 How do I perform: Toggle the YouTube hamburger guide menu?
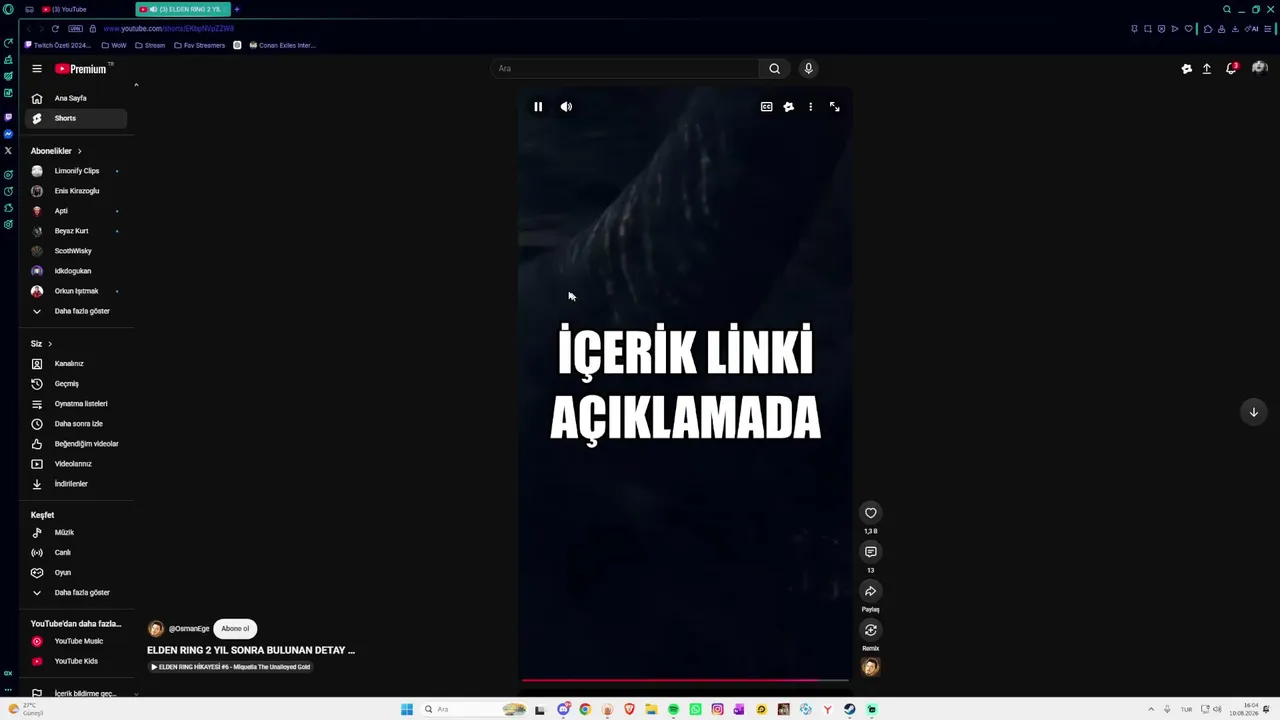coord(37,69)
